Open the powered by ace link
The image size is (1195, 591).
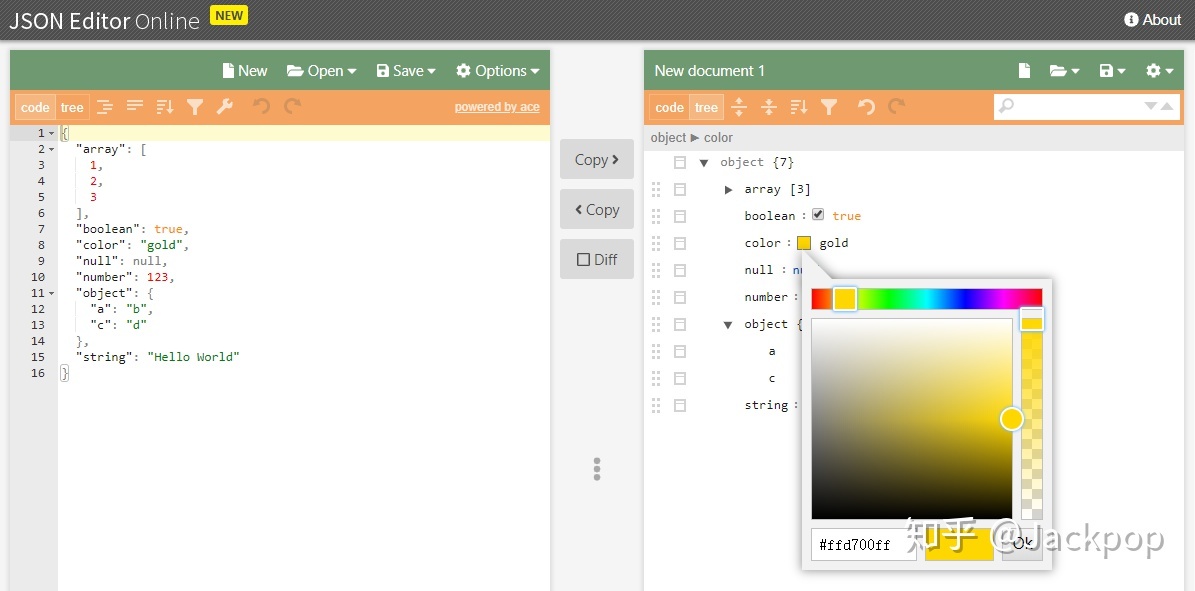(497, 107)
